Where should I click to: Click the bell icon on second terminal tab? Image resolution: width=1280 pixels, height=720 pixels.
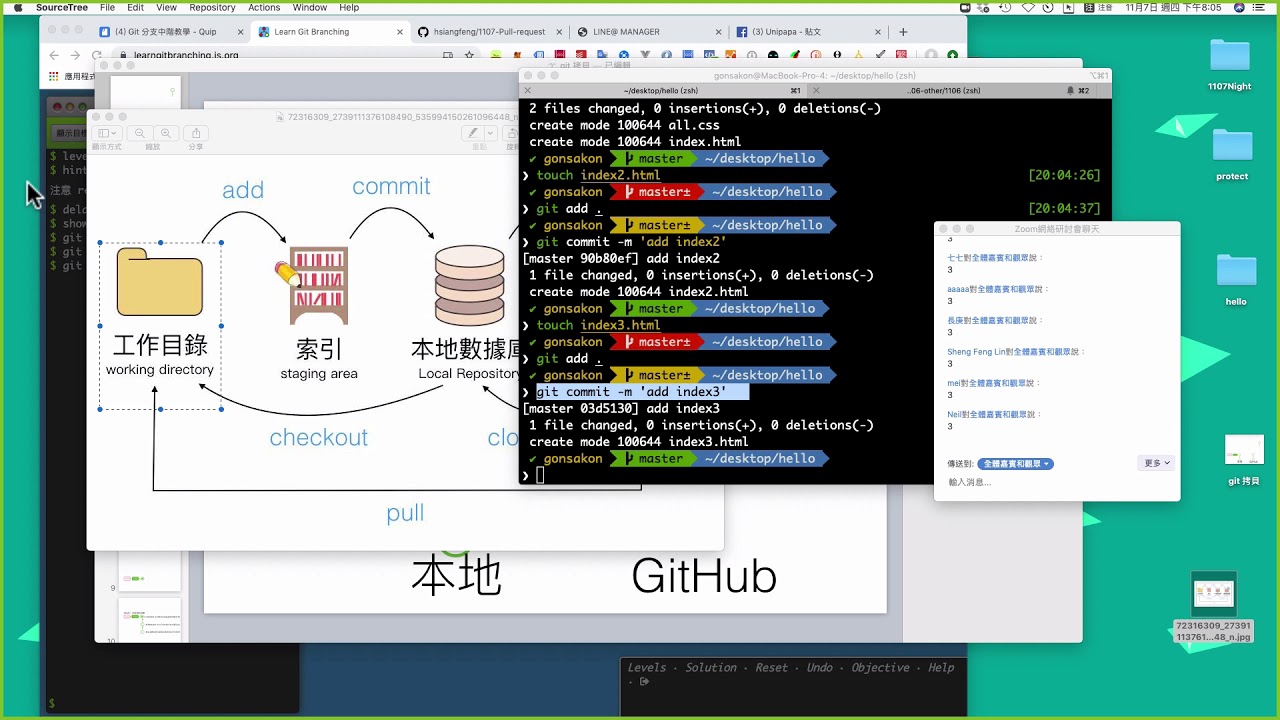[x=1070, y=91]
